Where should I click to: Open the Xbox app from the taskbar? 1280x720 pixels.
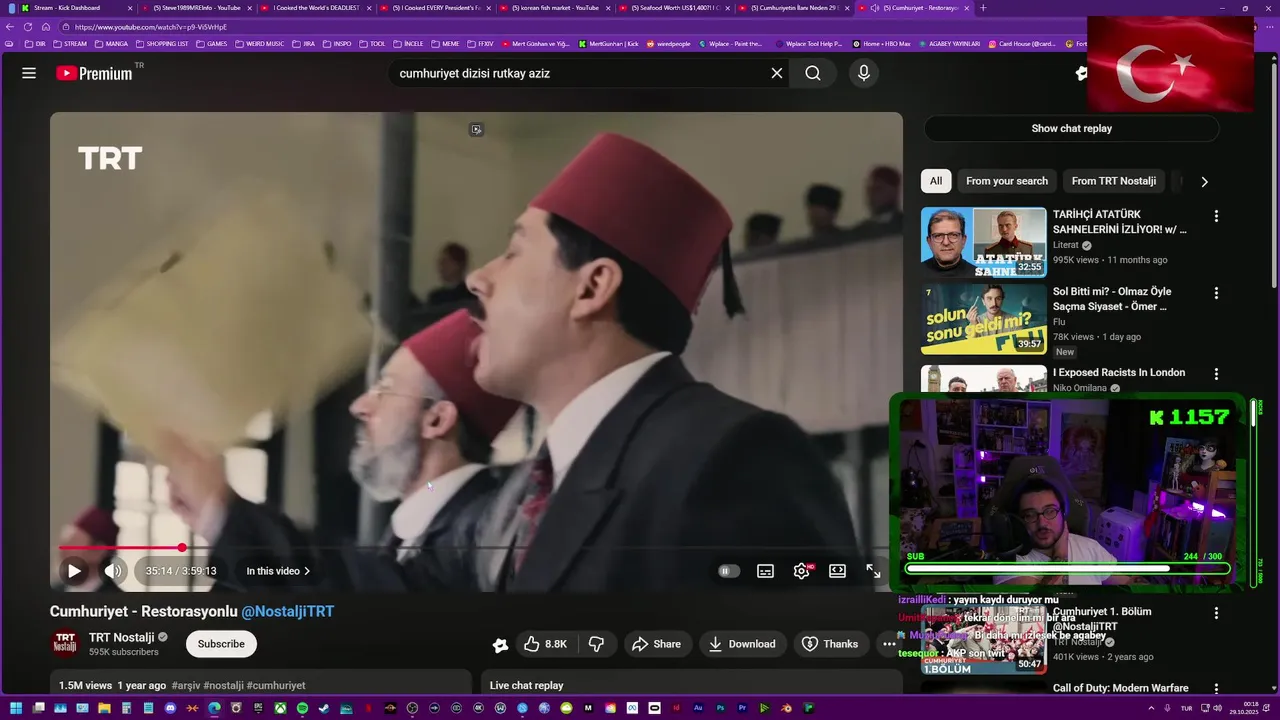280,708
